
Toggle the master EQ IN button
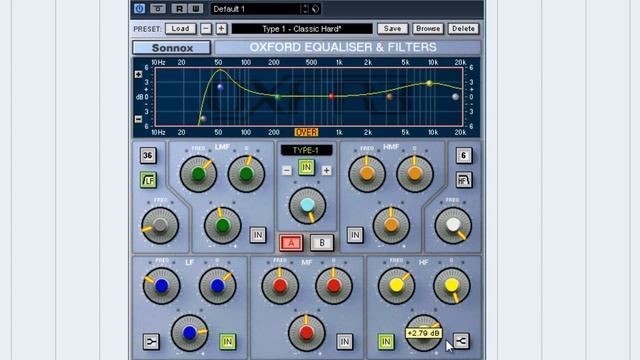coord(306,168)
